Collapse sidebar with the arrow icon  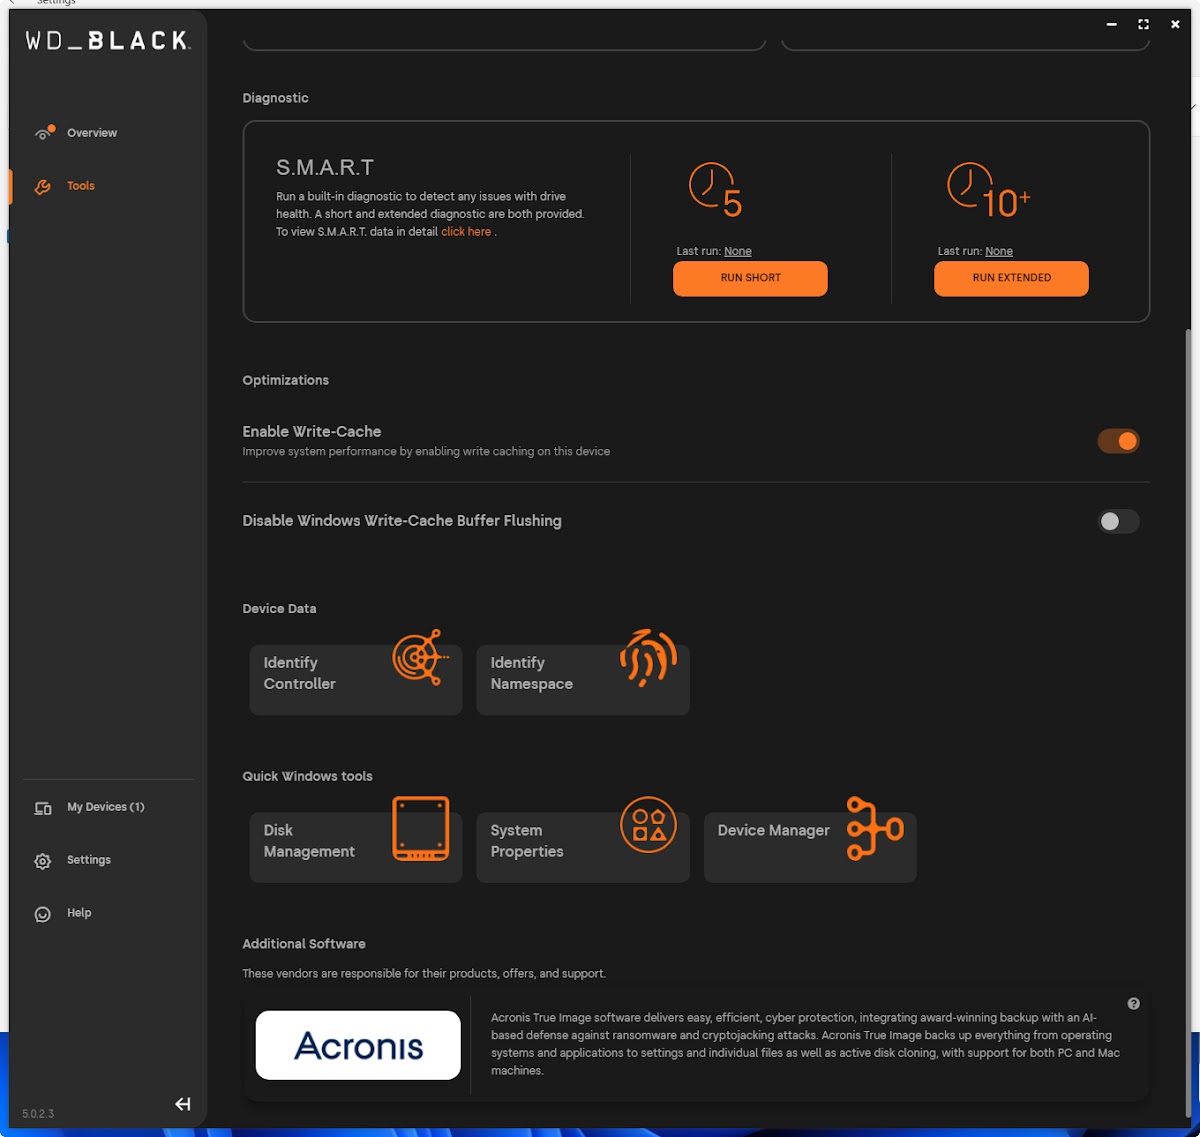[183, 1104]
